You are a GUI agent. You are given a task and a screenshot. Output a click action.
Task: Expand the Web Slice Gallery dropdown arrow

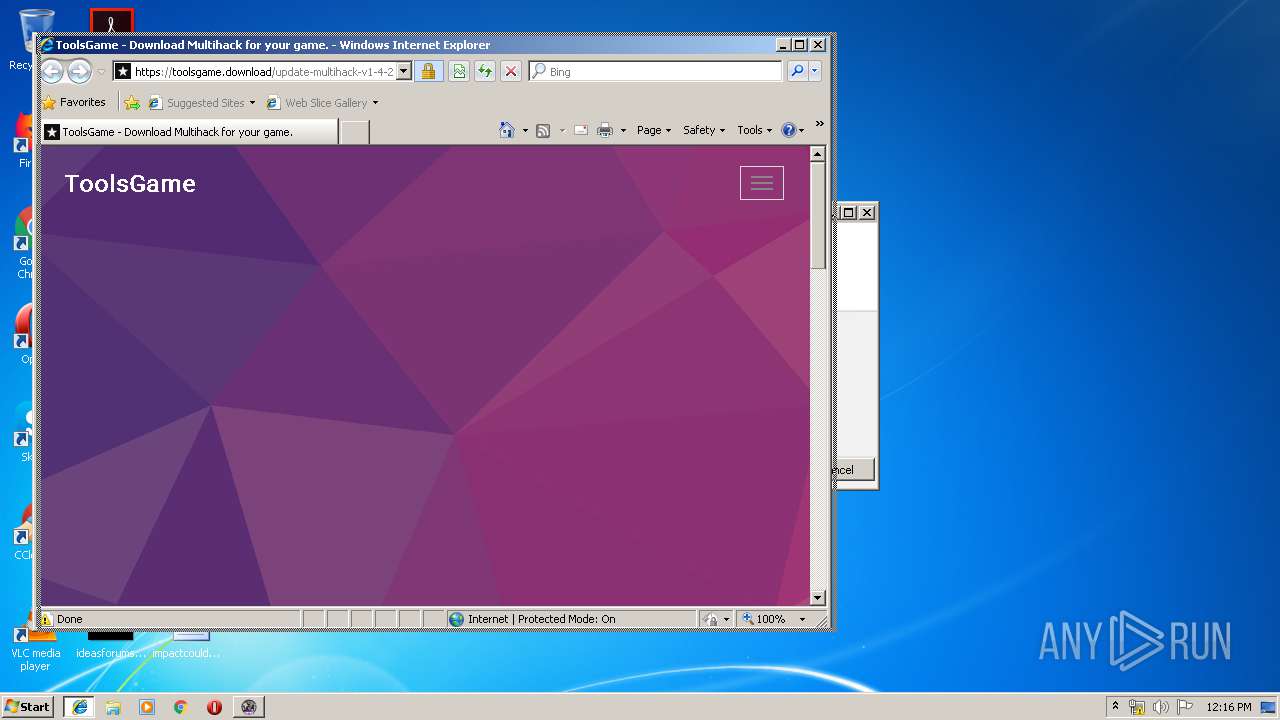pos(376,103)
